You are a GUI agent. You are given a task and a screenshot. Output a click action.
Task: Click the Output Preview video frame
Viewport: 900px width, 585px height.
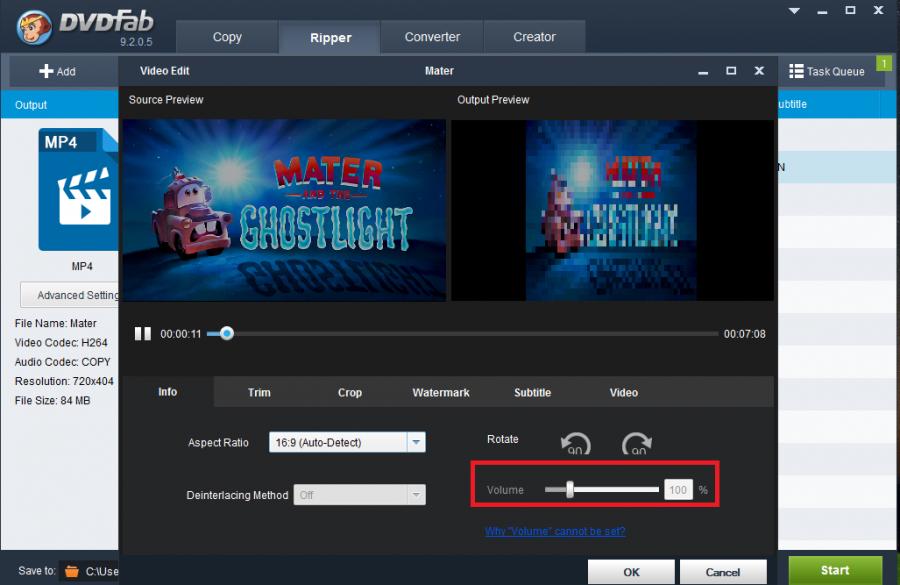point(612,210)
